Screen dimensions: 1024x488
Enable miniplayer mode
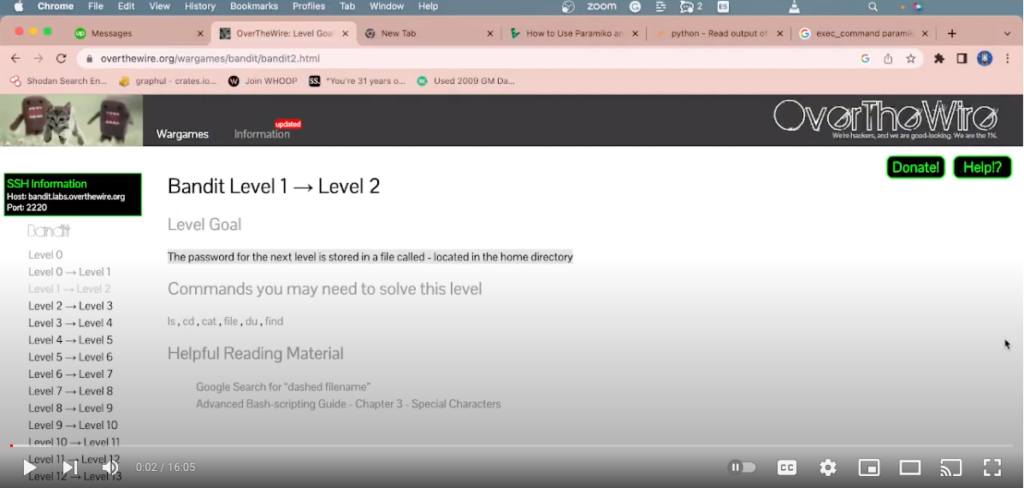[x=869, y=467]
